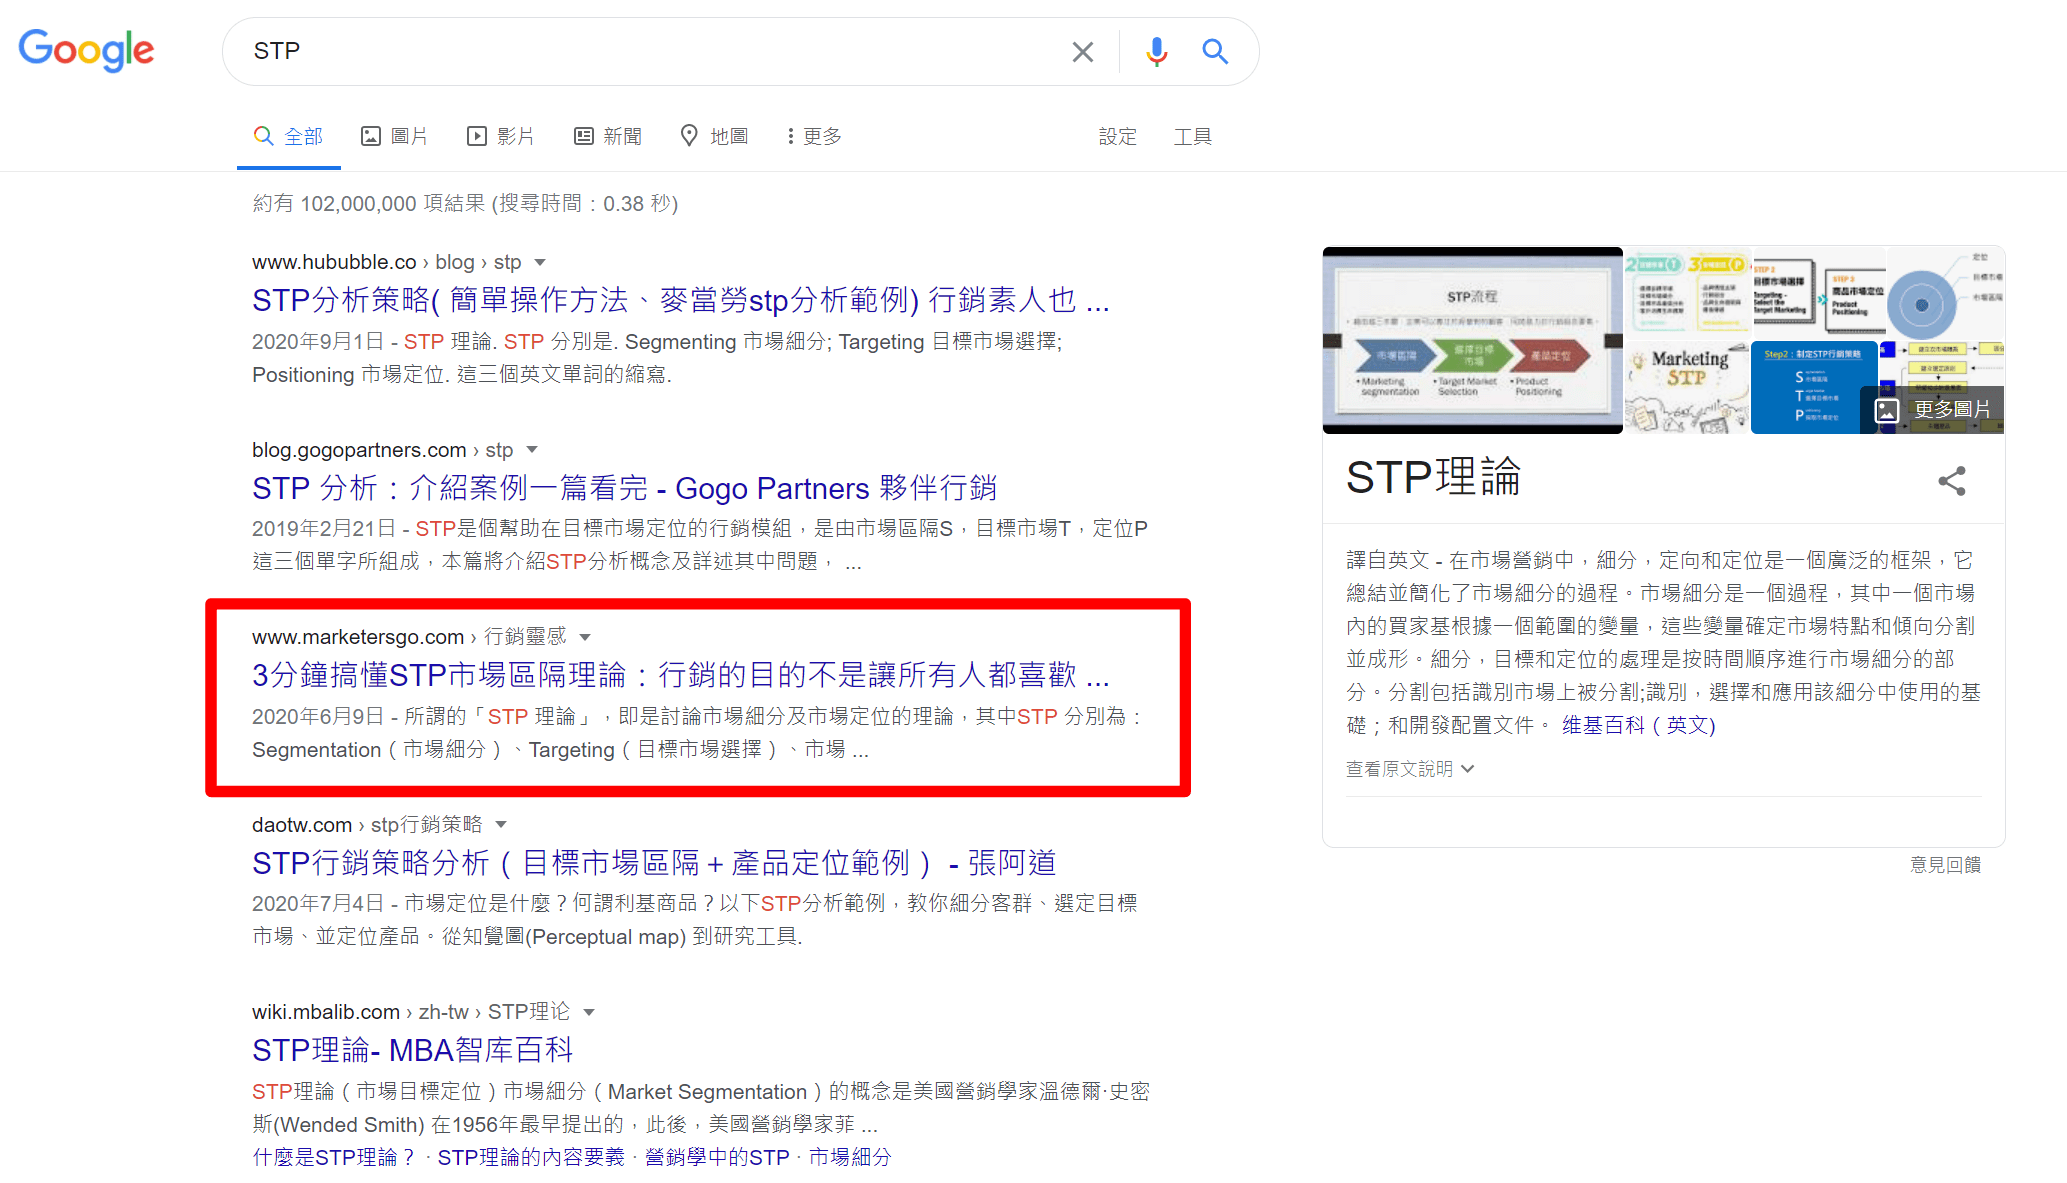Open the Gogo Partners STP 分析 result
2067x1183 pixels.
coord(624,488)
